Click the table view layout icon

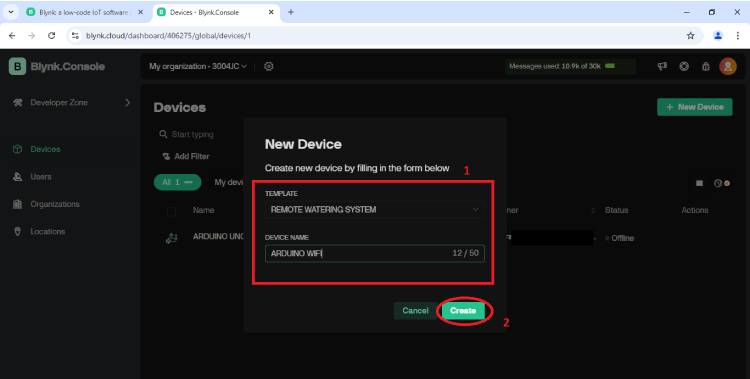coord(699,183)
